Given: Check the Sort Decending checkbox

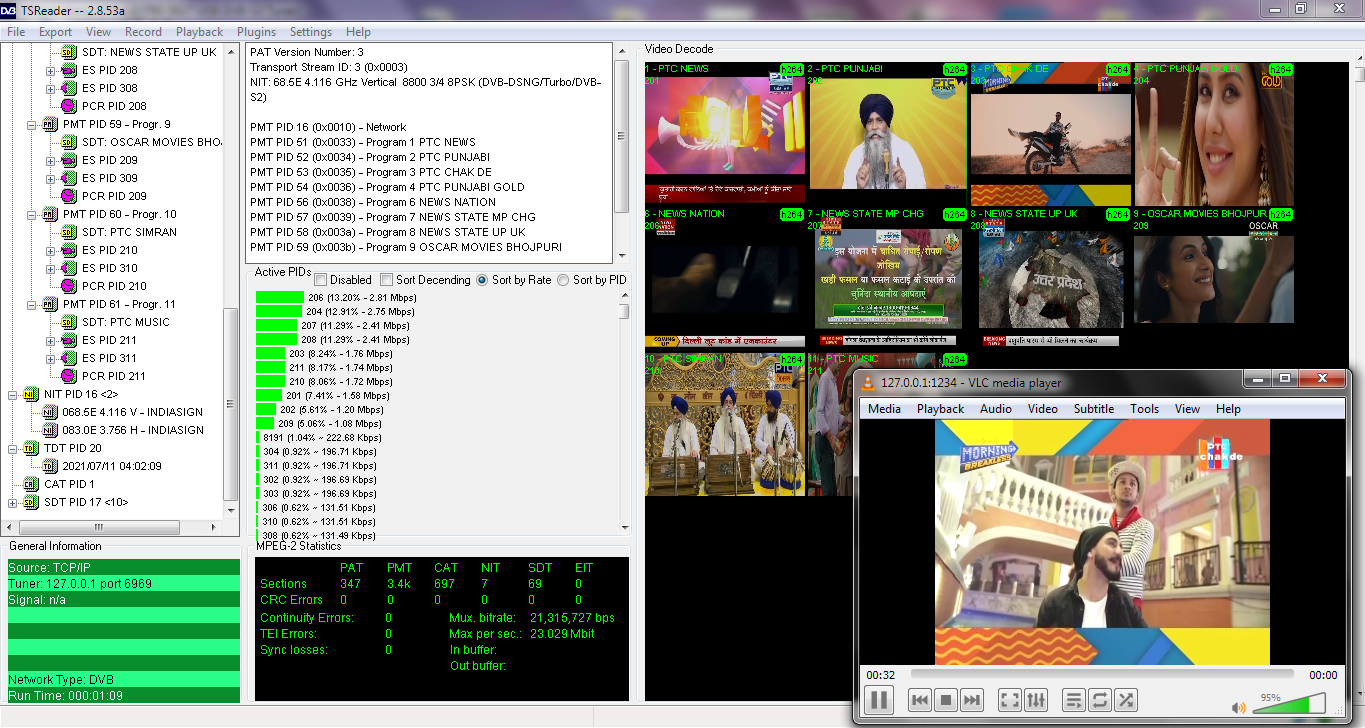Looking at the screenshot, I should click(387, 280).
